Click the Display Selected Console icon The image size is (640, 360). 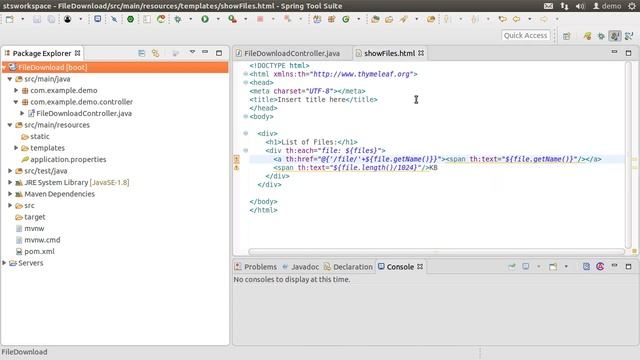[526, 267]
